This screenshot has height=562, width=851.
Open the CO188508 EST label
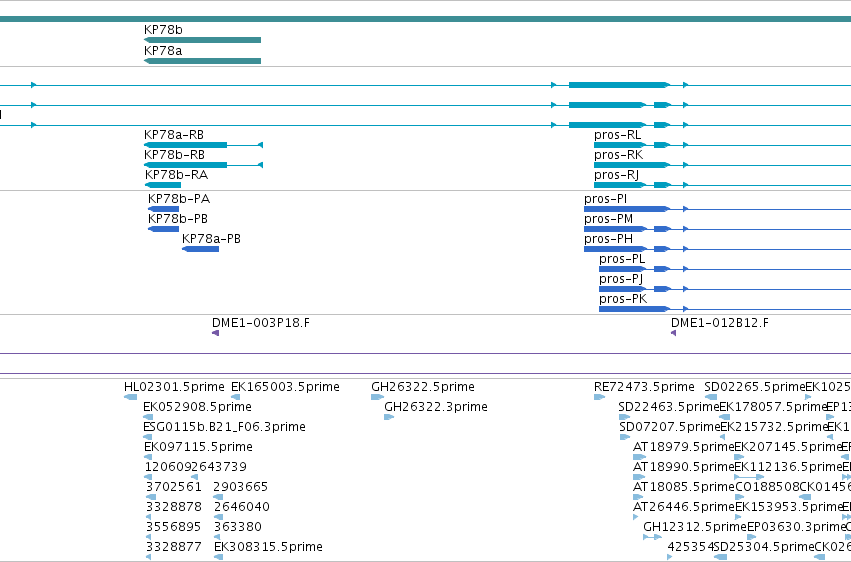pyautogui.click(x=767, y=487)
